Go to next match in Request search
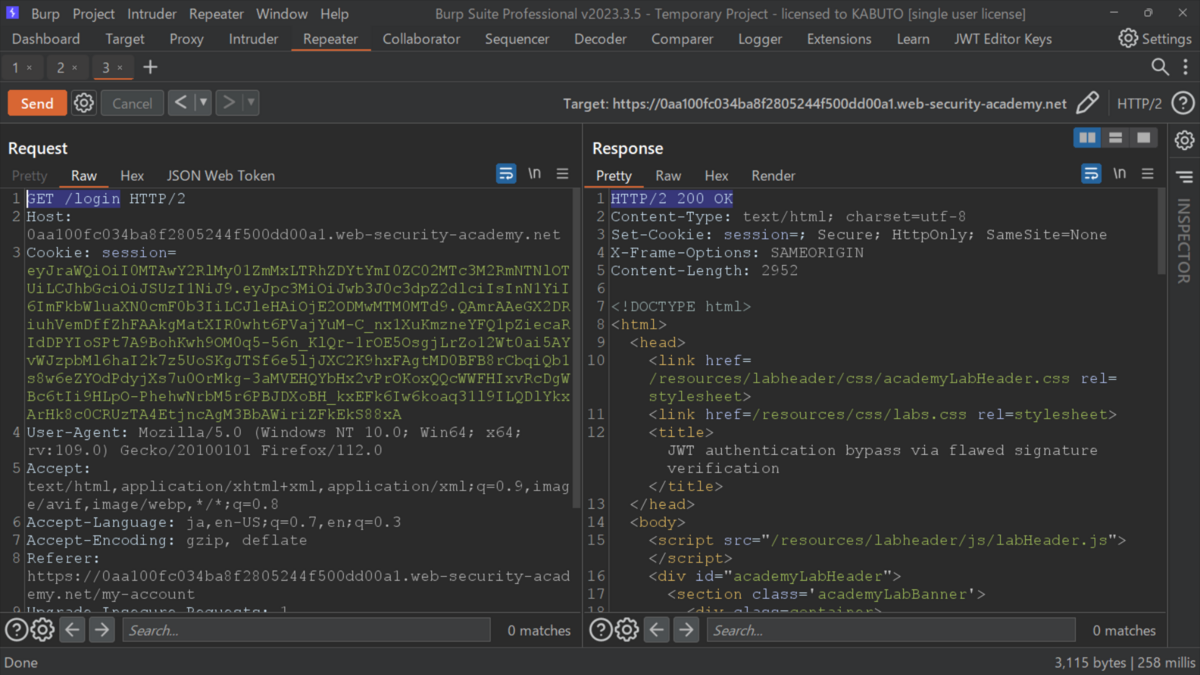1200x675 pixels. pos(102,630)
